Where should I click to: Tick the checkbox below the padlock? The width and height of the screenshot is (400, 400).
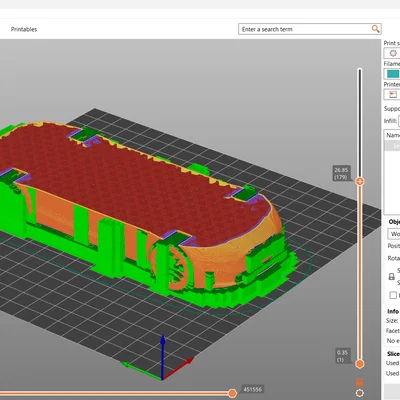[393, 295]
